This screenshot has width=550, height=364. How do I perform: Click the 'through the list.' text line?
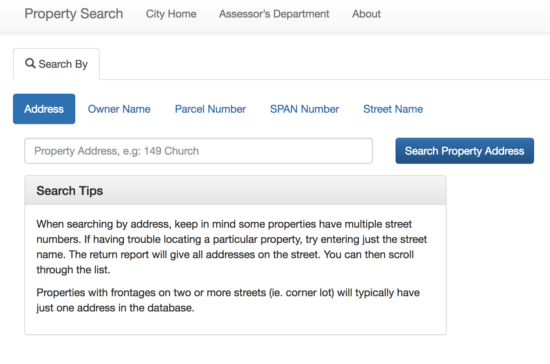click(x=73, y=270)
